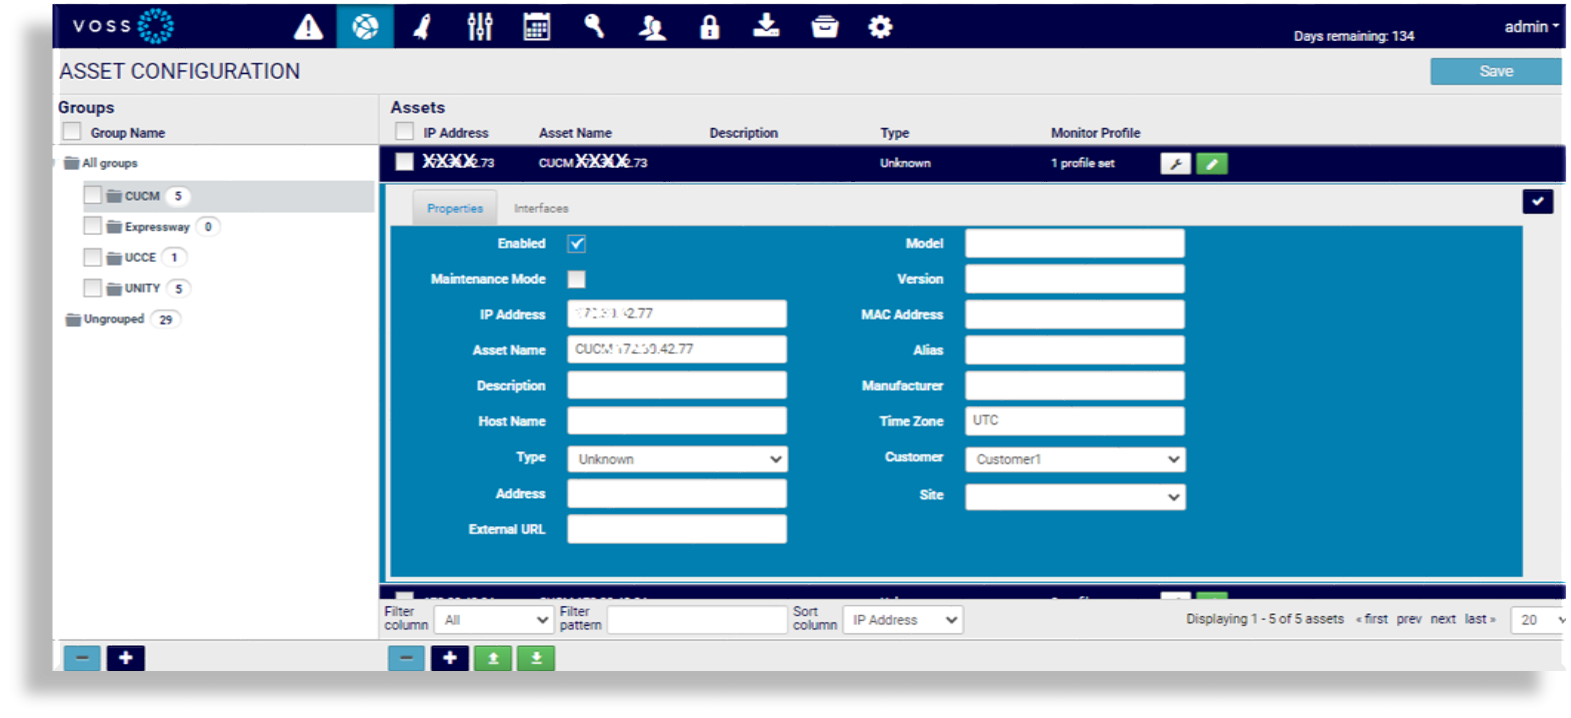Click the alert triangle icon in top bar

click(x=308, y=27)
